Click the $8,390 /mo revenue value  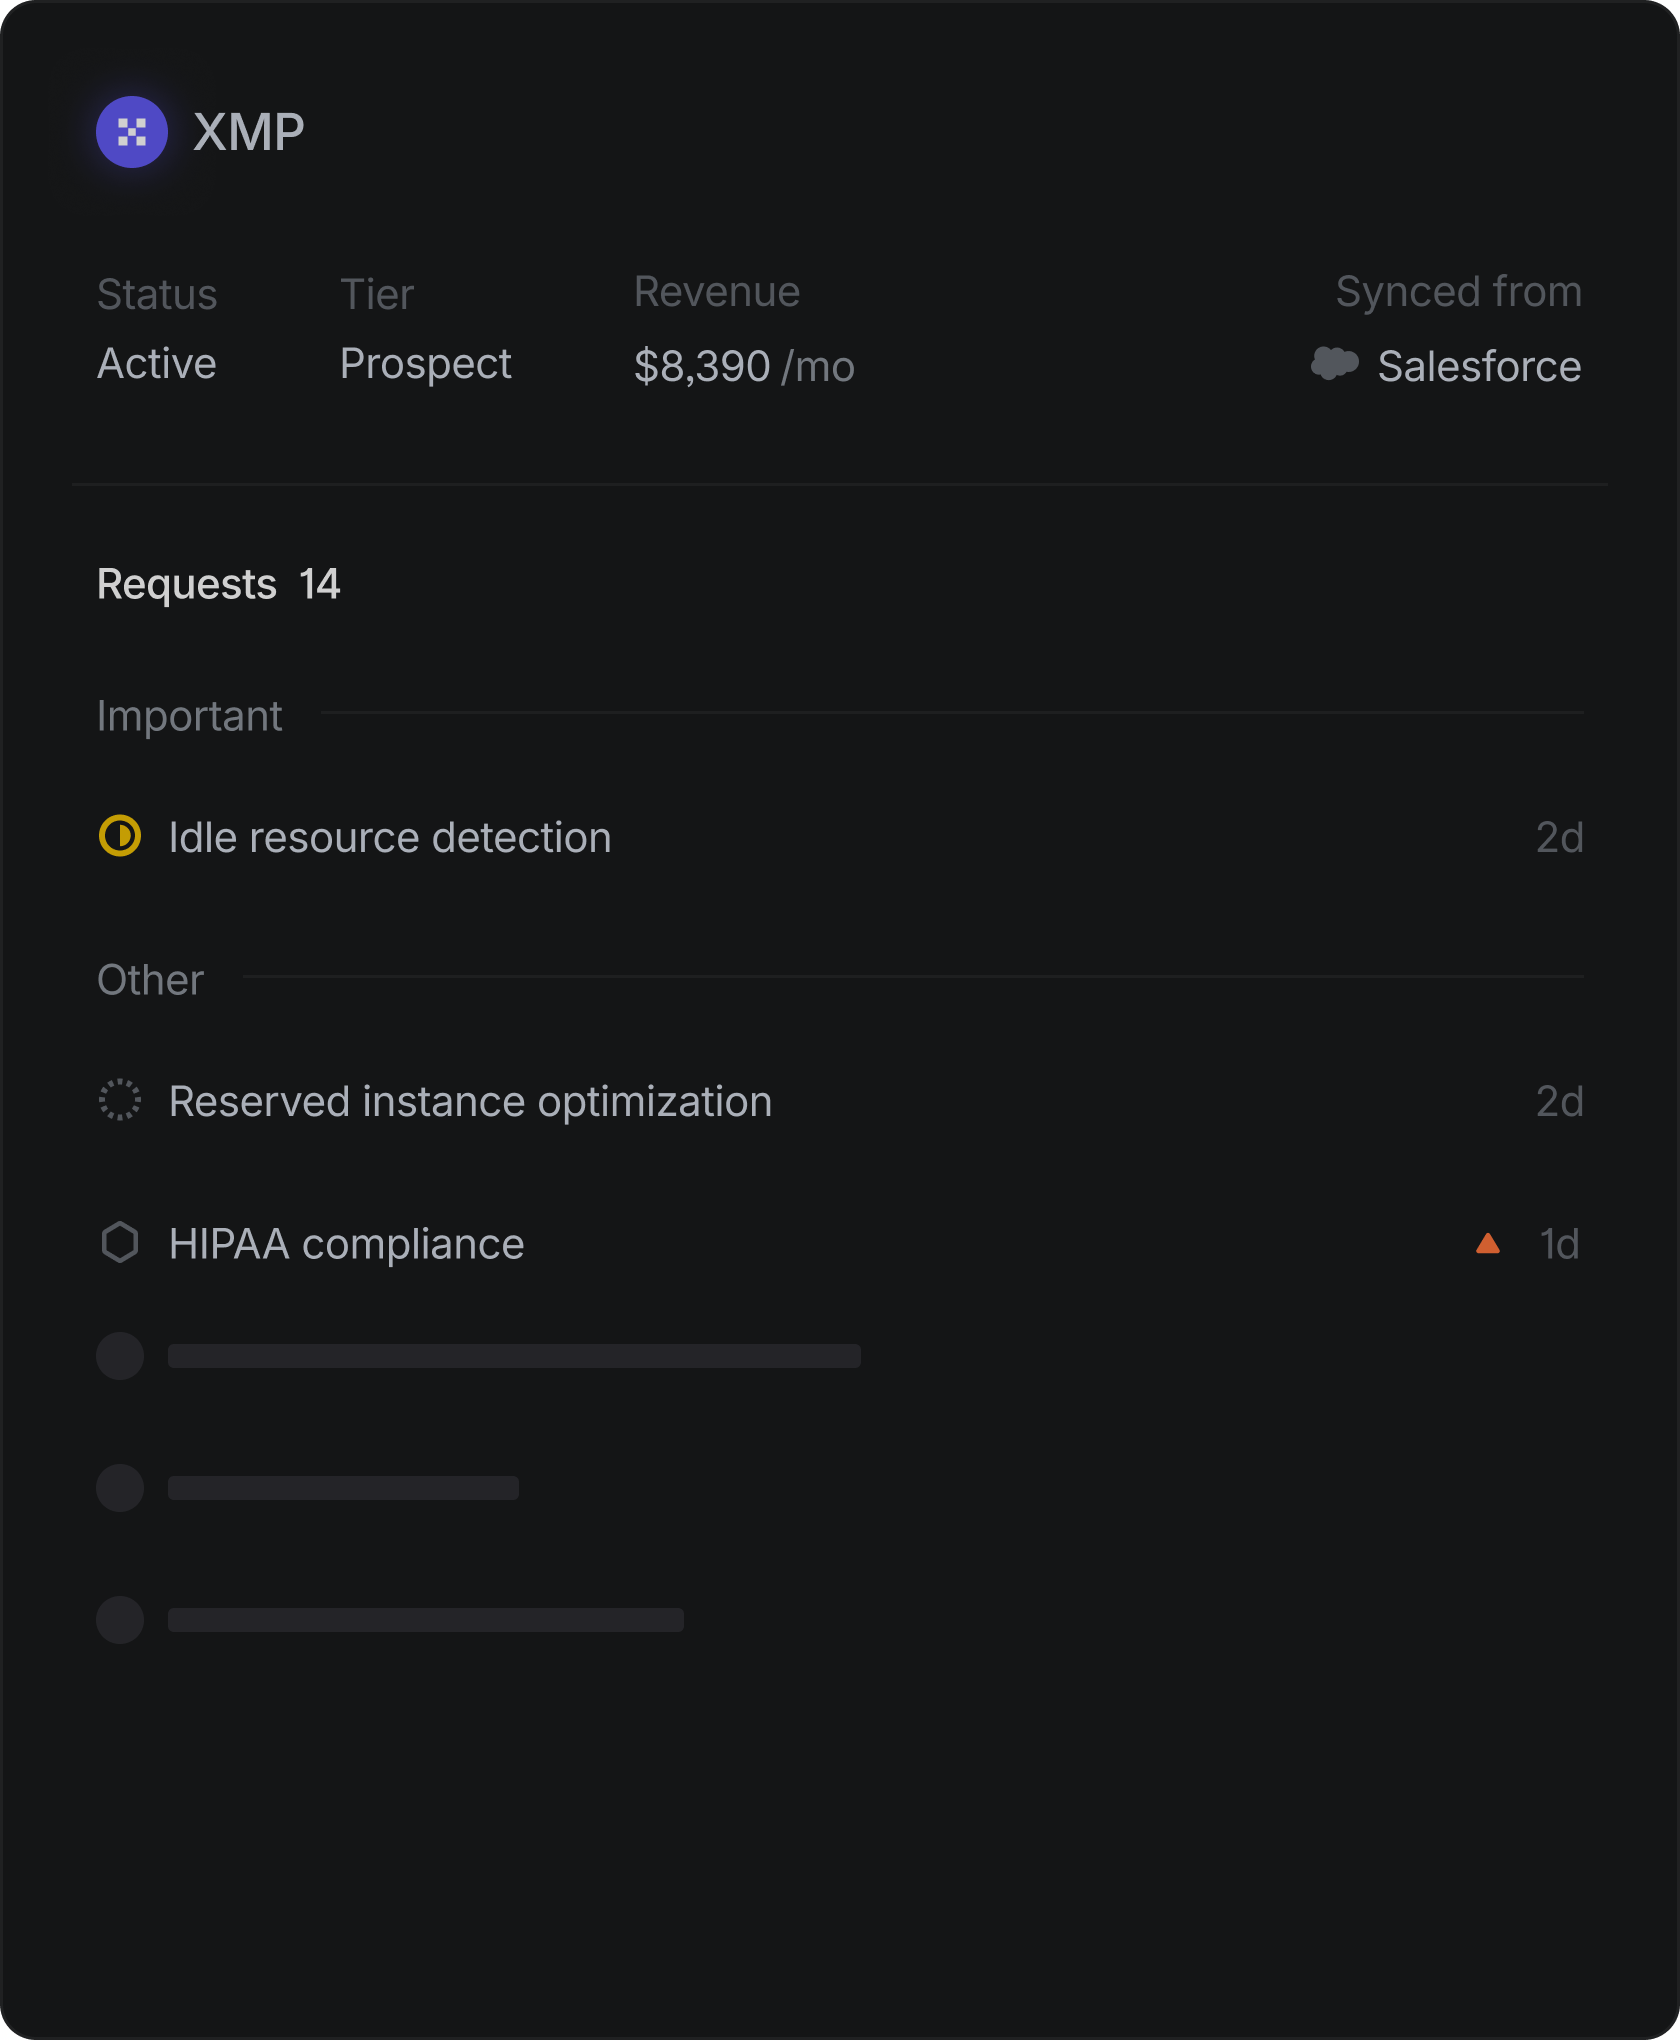click(743, 366)
